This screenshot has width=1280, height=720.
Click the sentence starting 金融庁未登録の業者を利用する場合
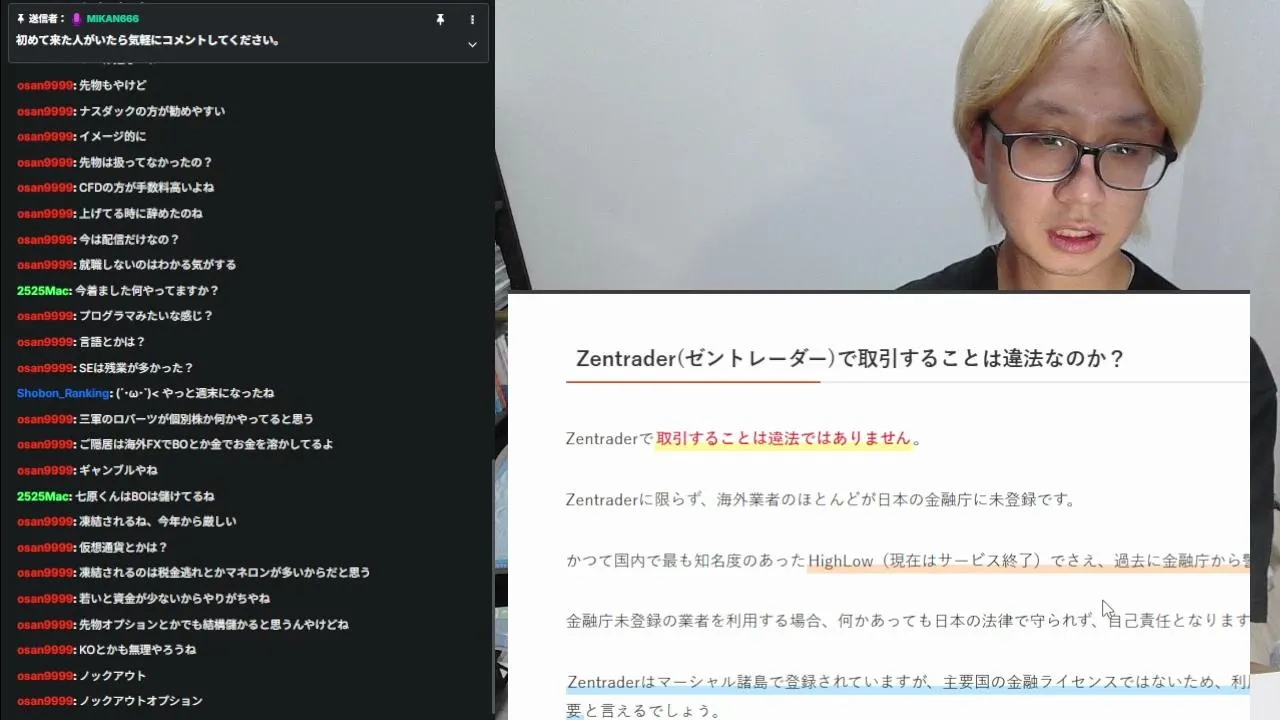pos(908,621)
